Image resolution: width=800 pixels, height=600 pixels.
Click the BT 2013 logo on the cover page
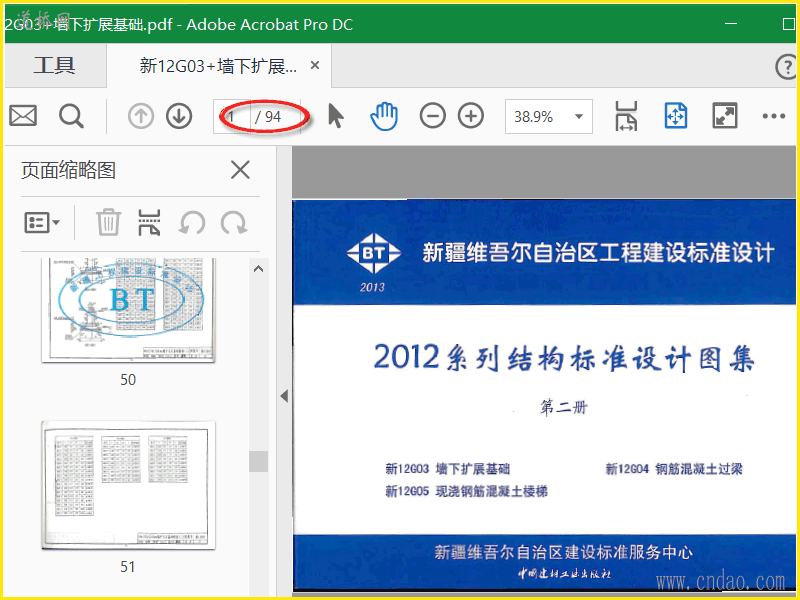(373, 262)
